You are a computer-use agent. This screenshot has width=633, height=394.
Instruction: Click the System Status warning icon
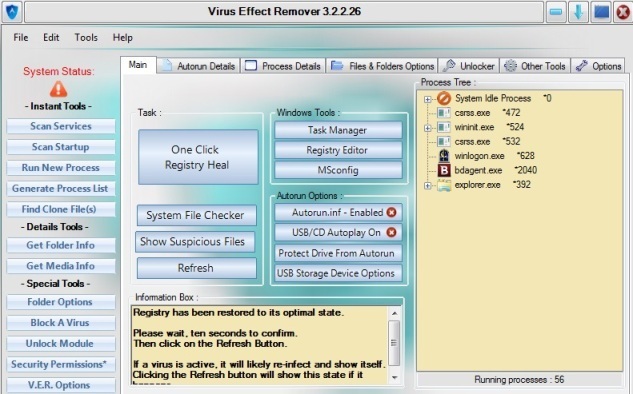[x=58, y=89]
